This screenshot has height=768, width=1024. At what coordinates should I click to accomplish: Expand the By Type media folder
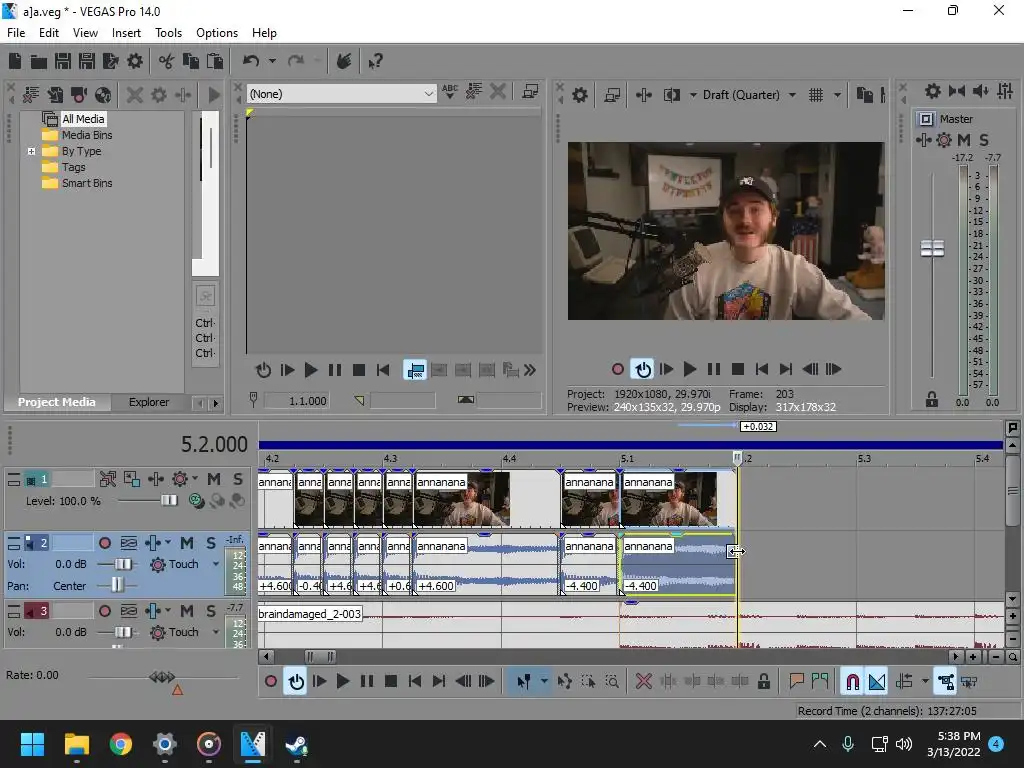coord(31,152)
